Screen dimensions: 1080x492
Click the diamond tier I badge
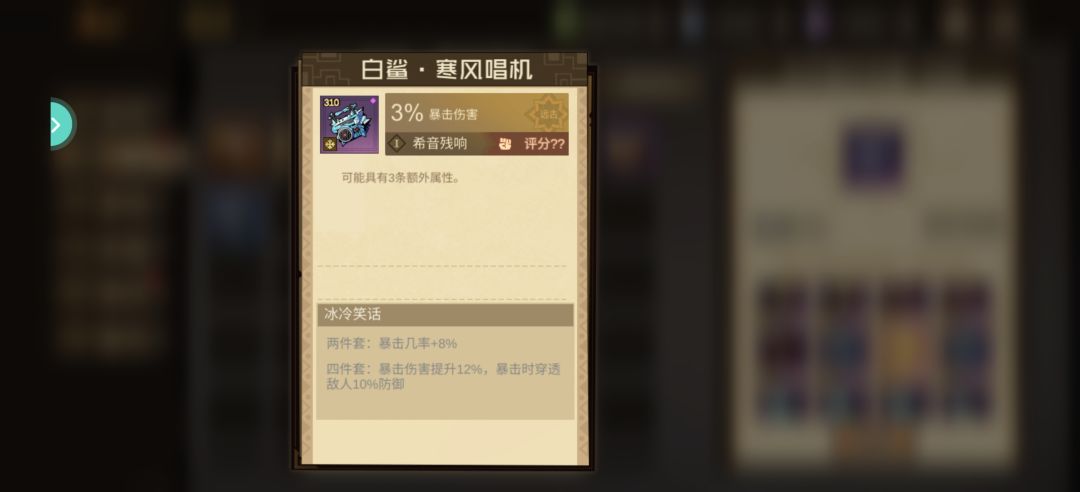pos(397,143)
